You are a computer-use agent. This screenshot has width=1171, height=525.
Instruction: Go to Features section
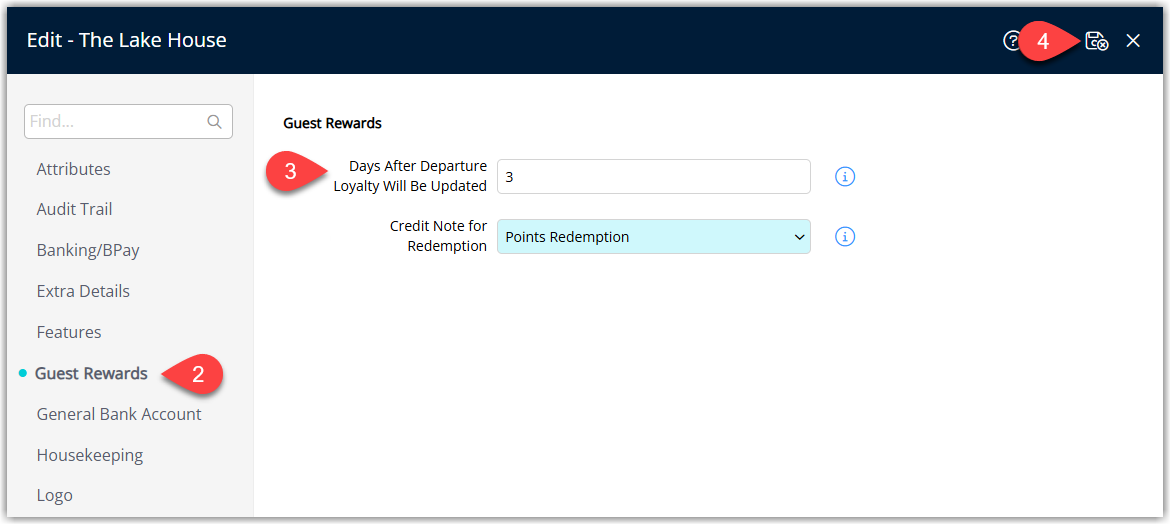point(69,332)
